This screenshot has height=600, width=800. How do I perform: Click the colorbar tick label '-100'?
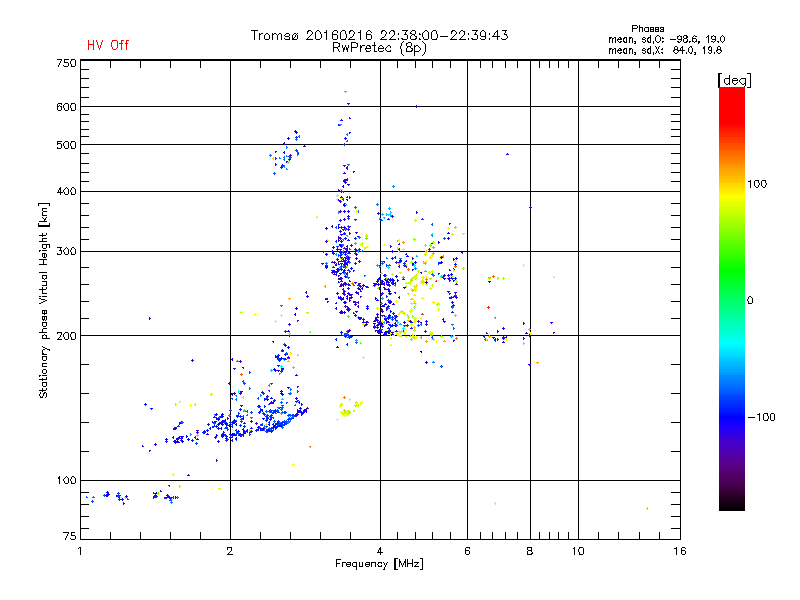(x=761, y=417)
